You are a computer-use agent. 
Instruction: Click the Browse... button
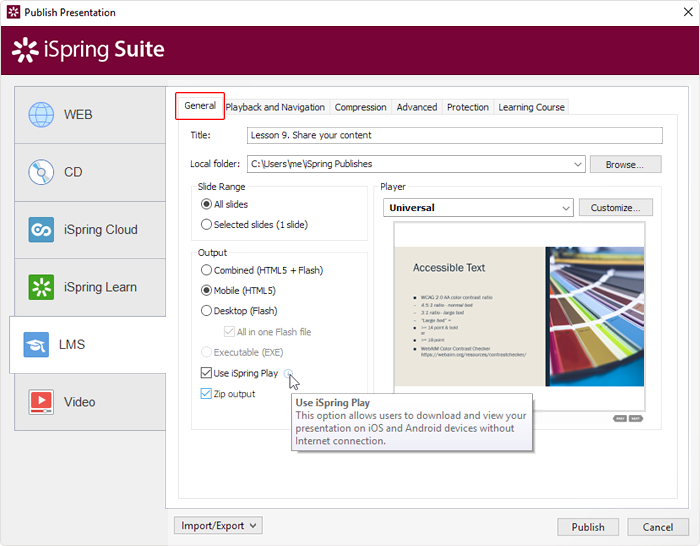(625, 164)
